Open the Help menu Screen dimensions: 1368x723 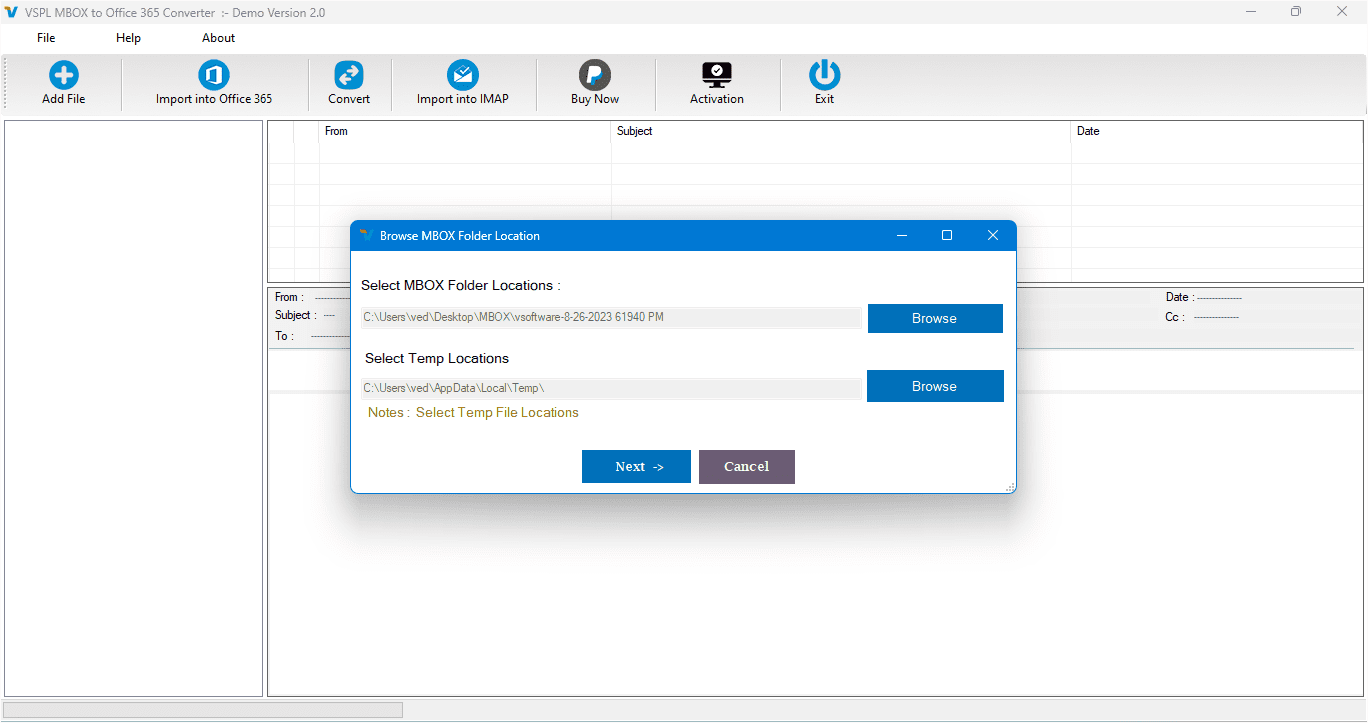(x=128, y=38)
